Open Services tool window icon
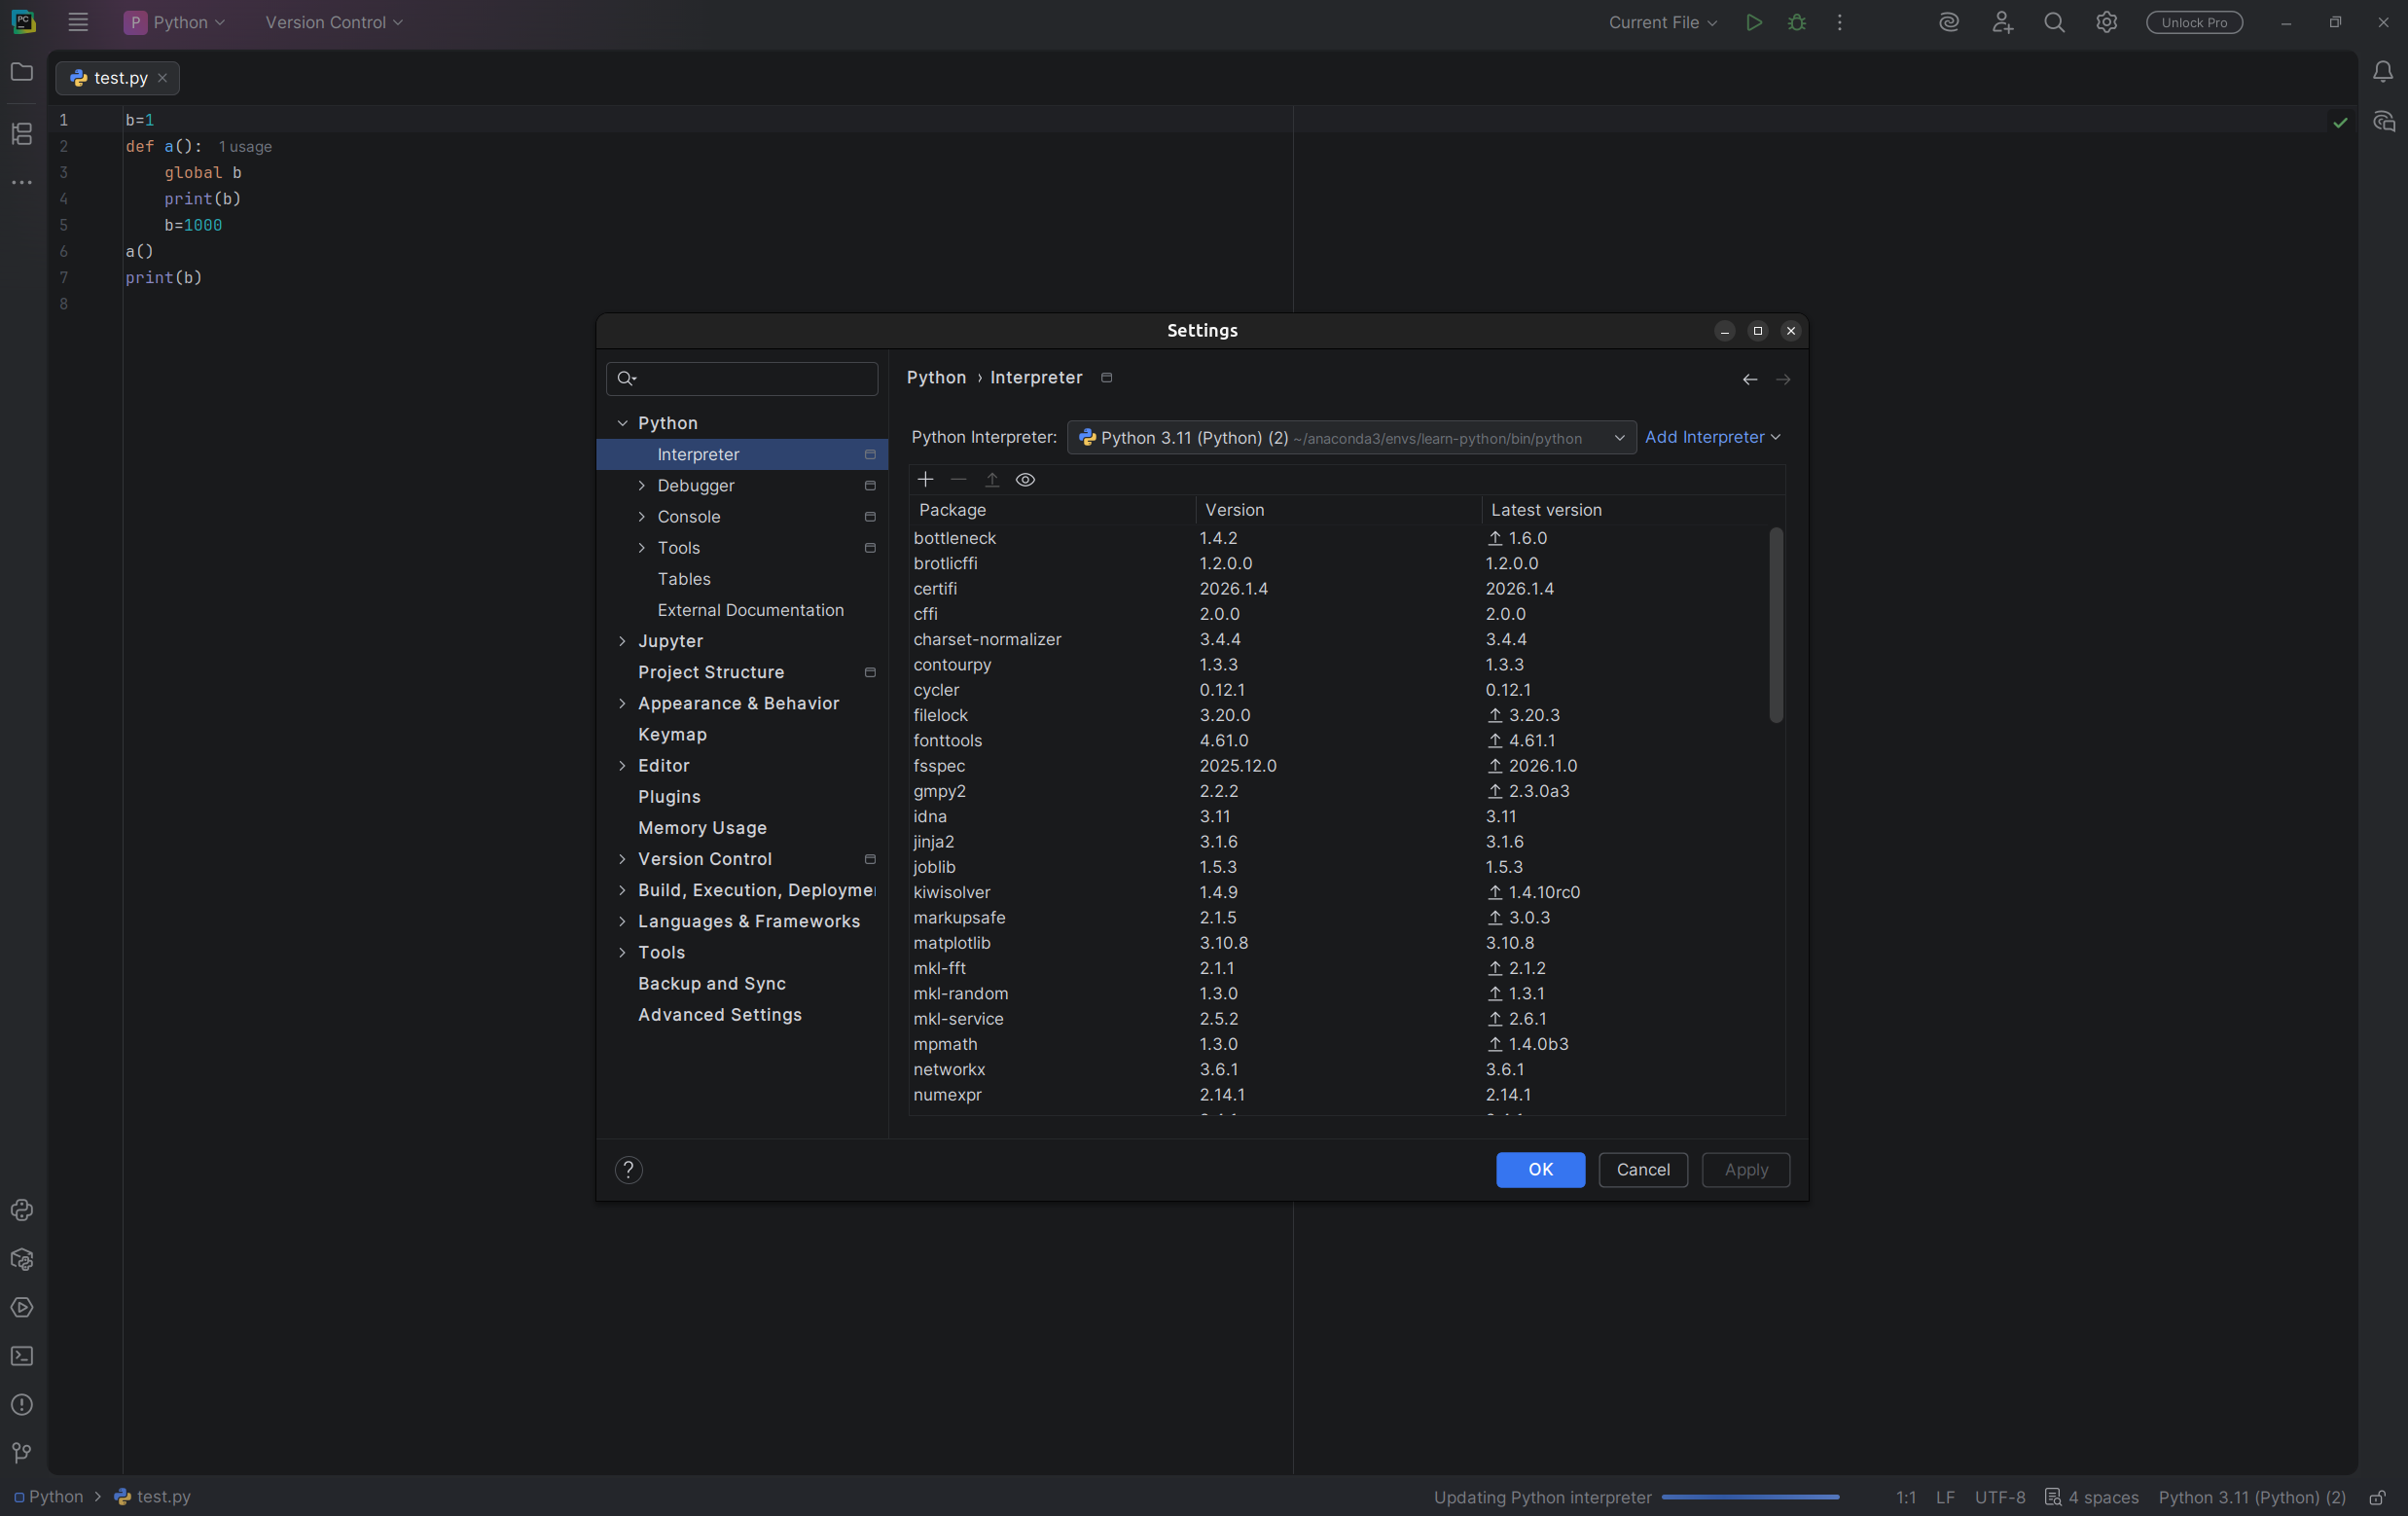2408x1516 pixels. tap(22, 1308)
